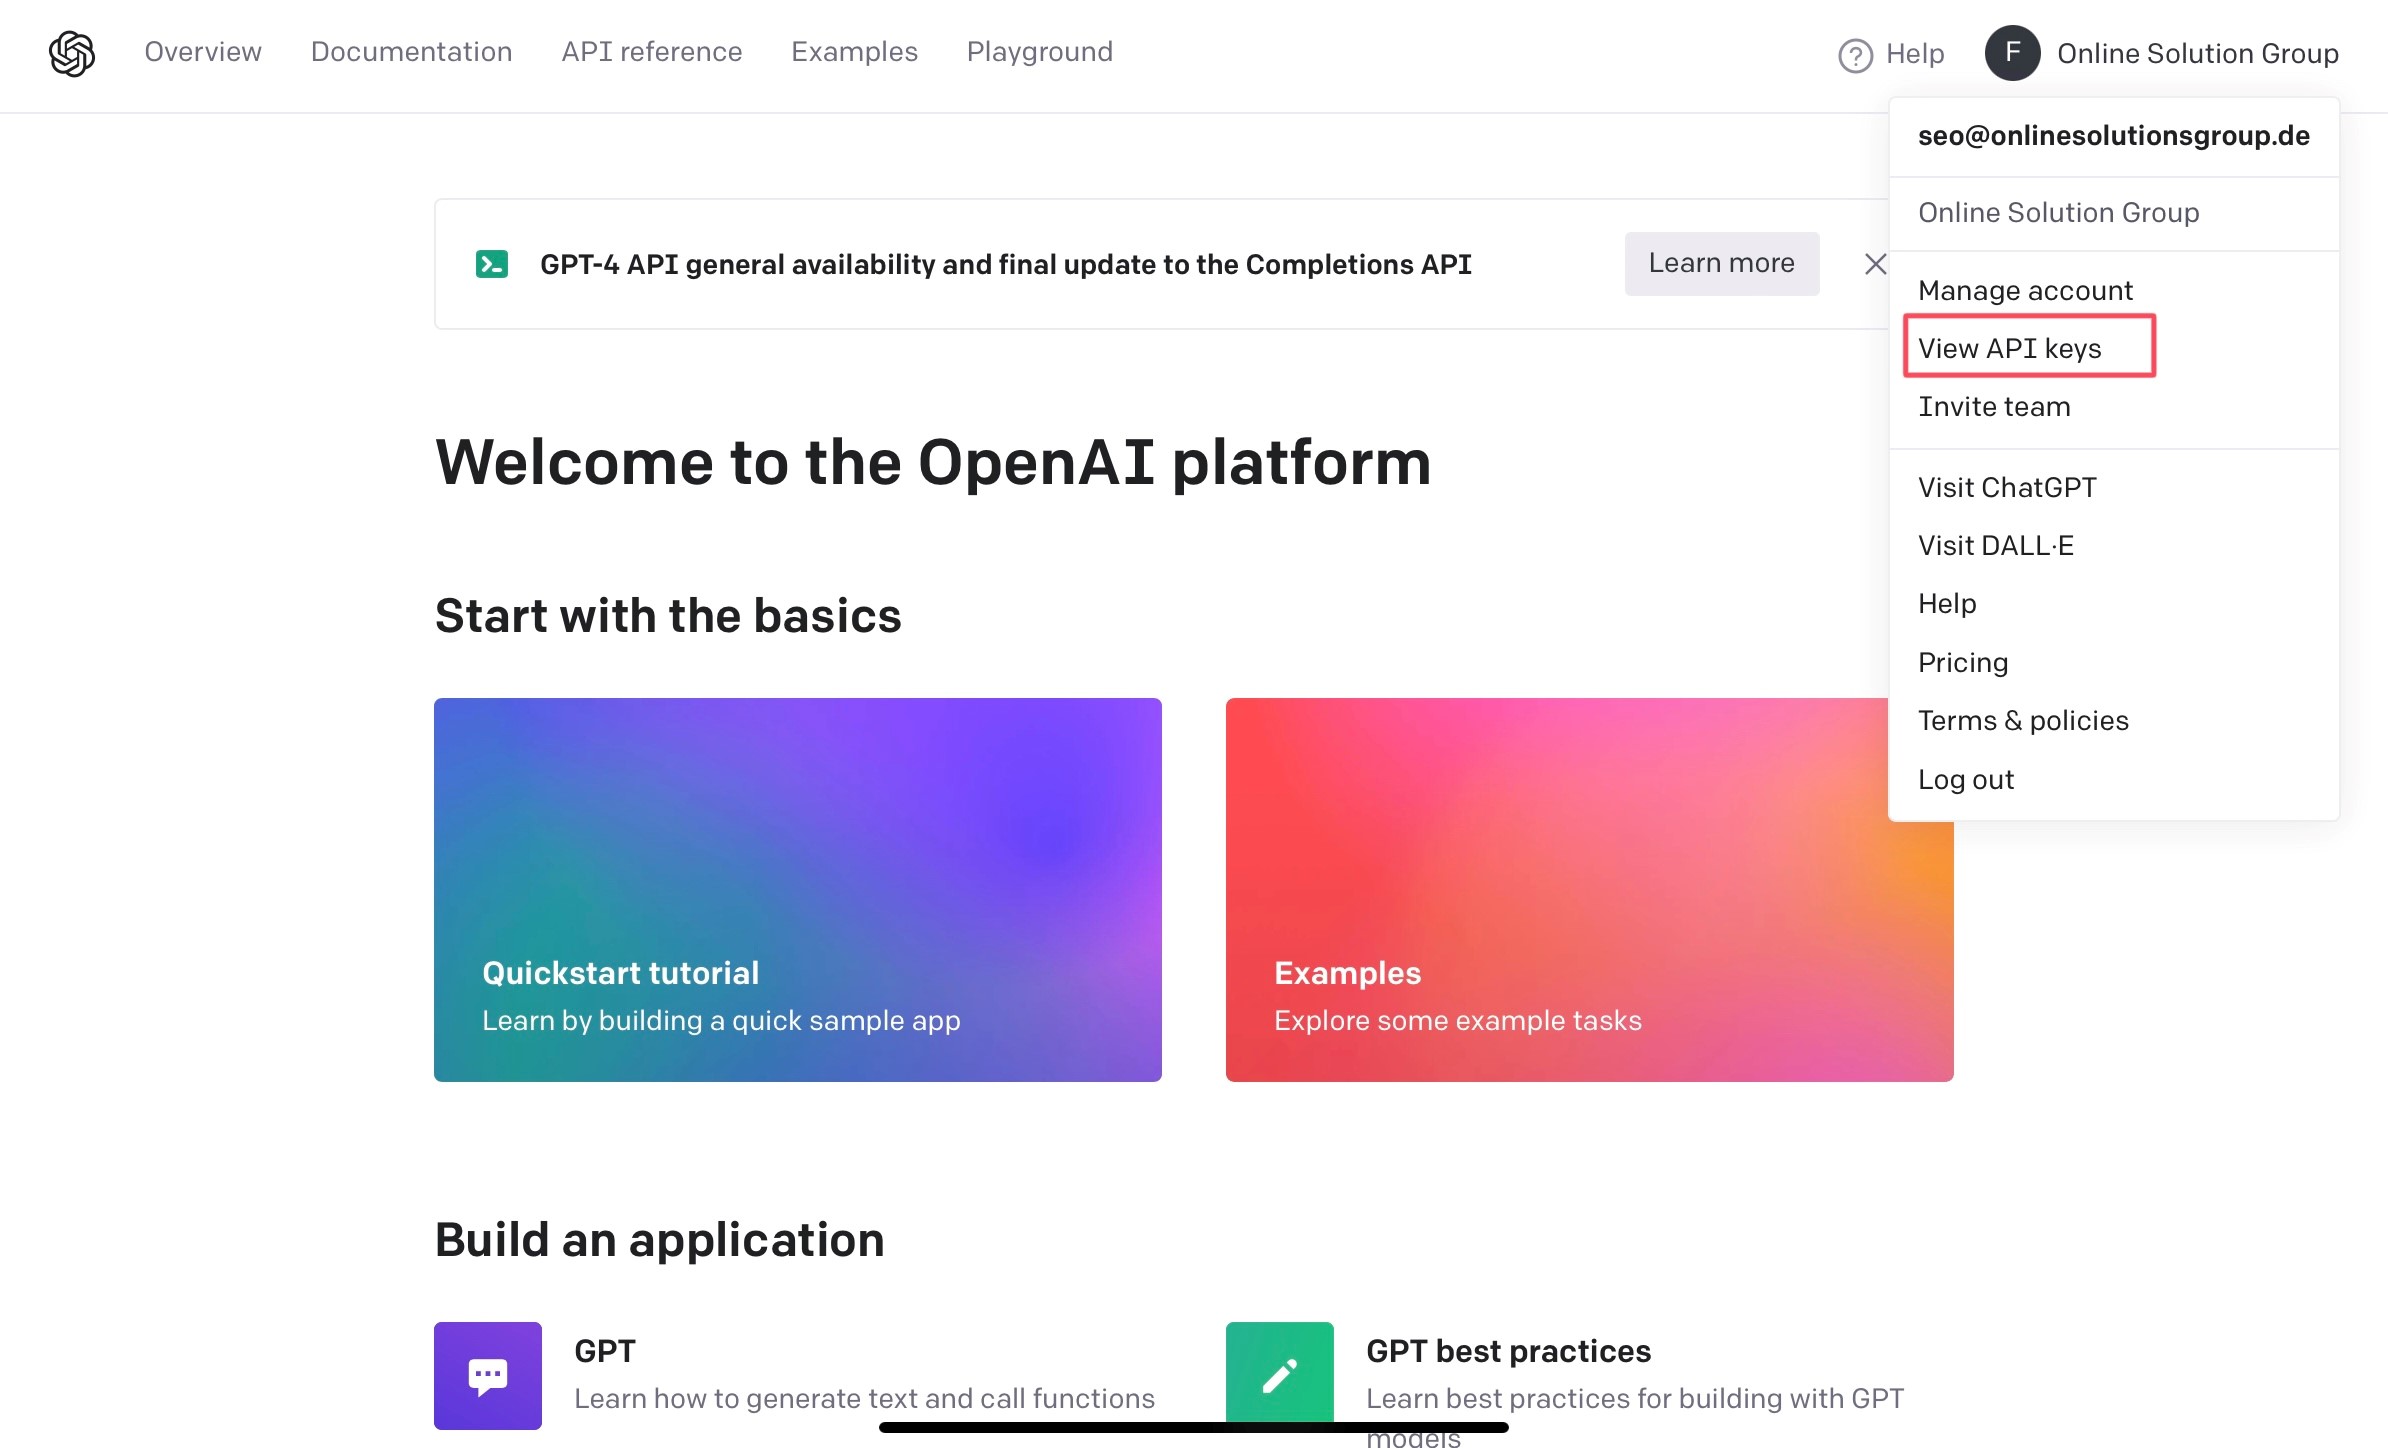Image resolution: width=2388 pixels, height=1448 pixels.
Task: Open the purple GPT chat icon
Action: (x=488, y=1375)
